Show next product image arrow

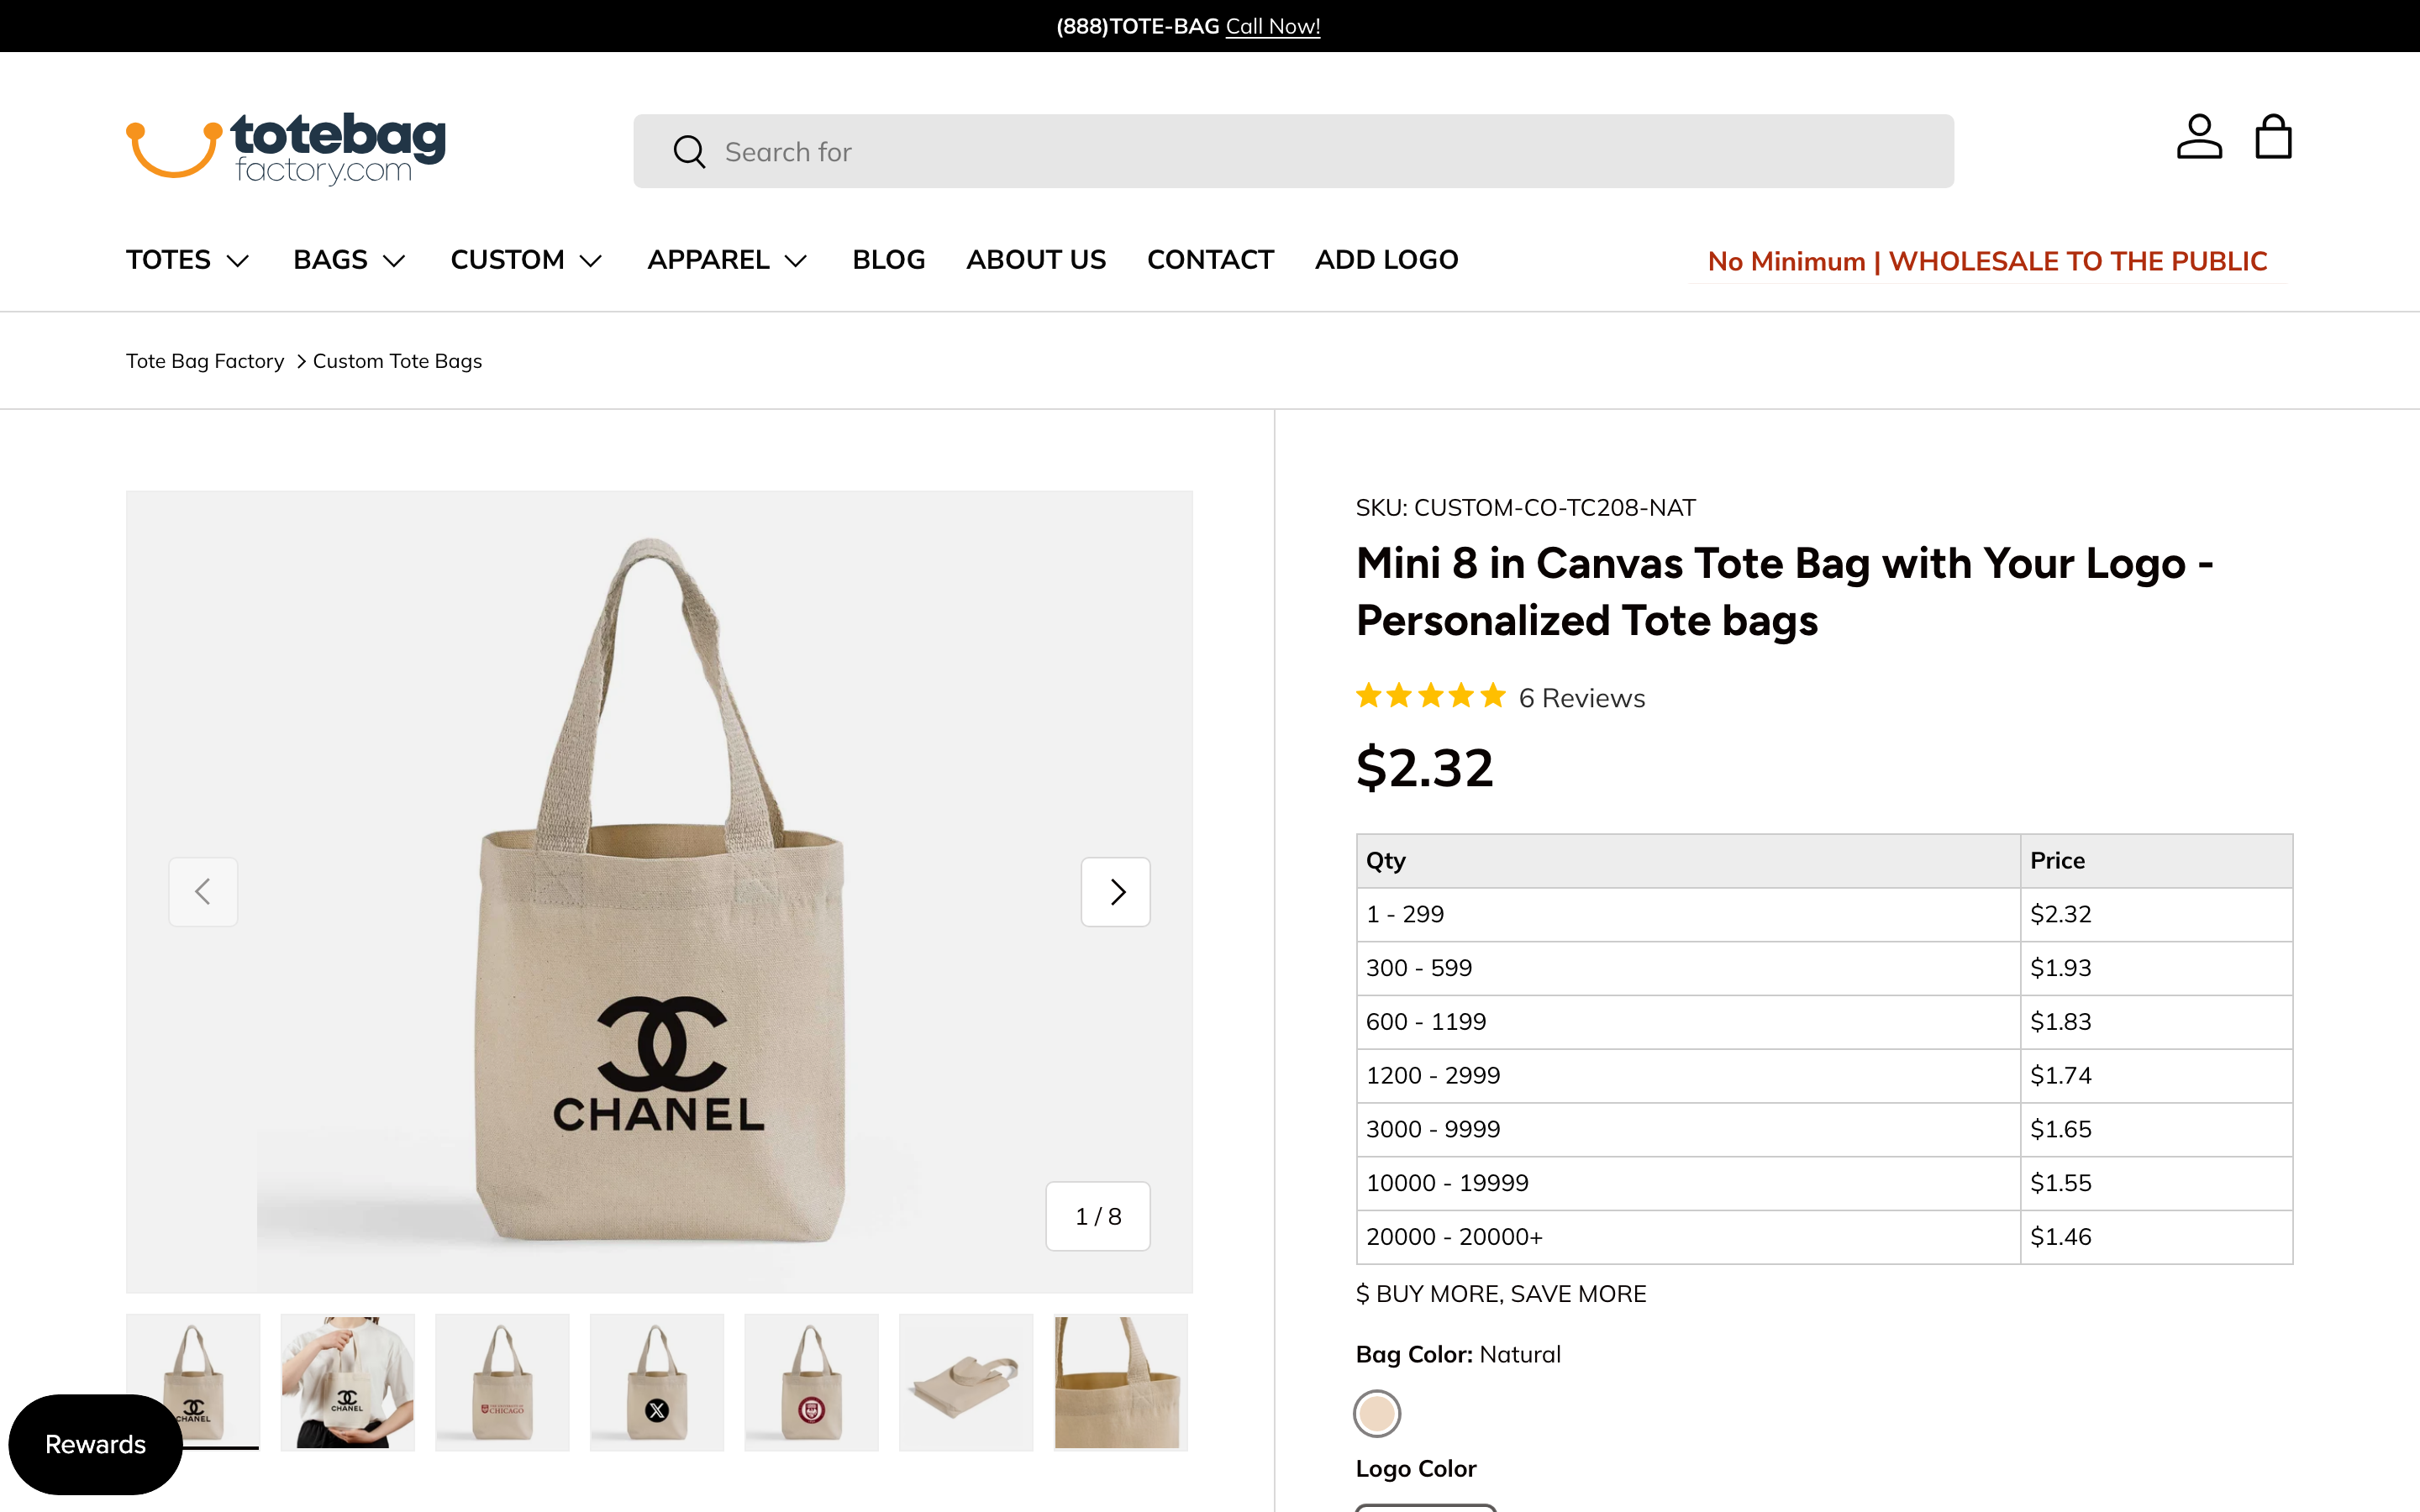(x=1116, y=891)
